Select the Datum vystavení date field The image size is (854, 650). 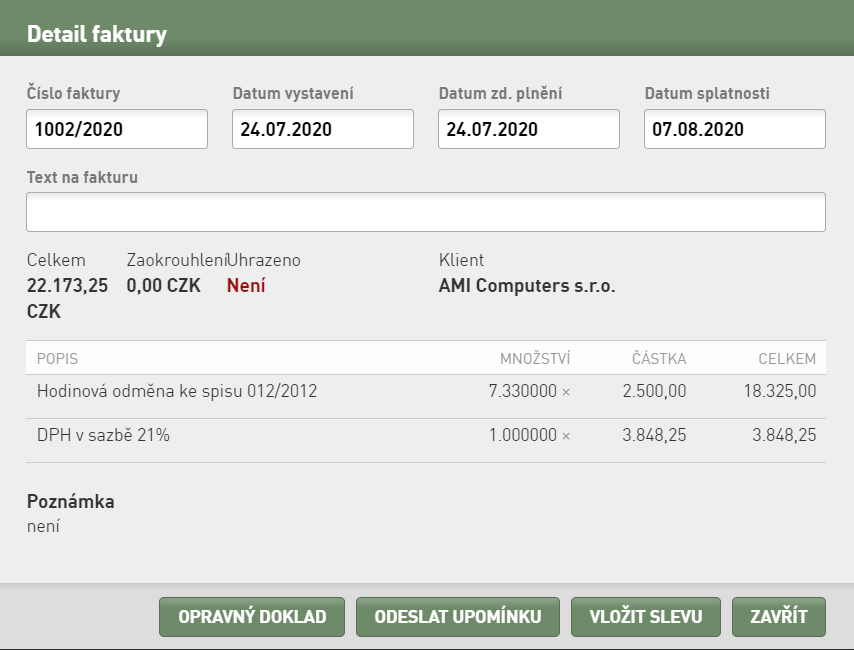coord(323,129)
